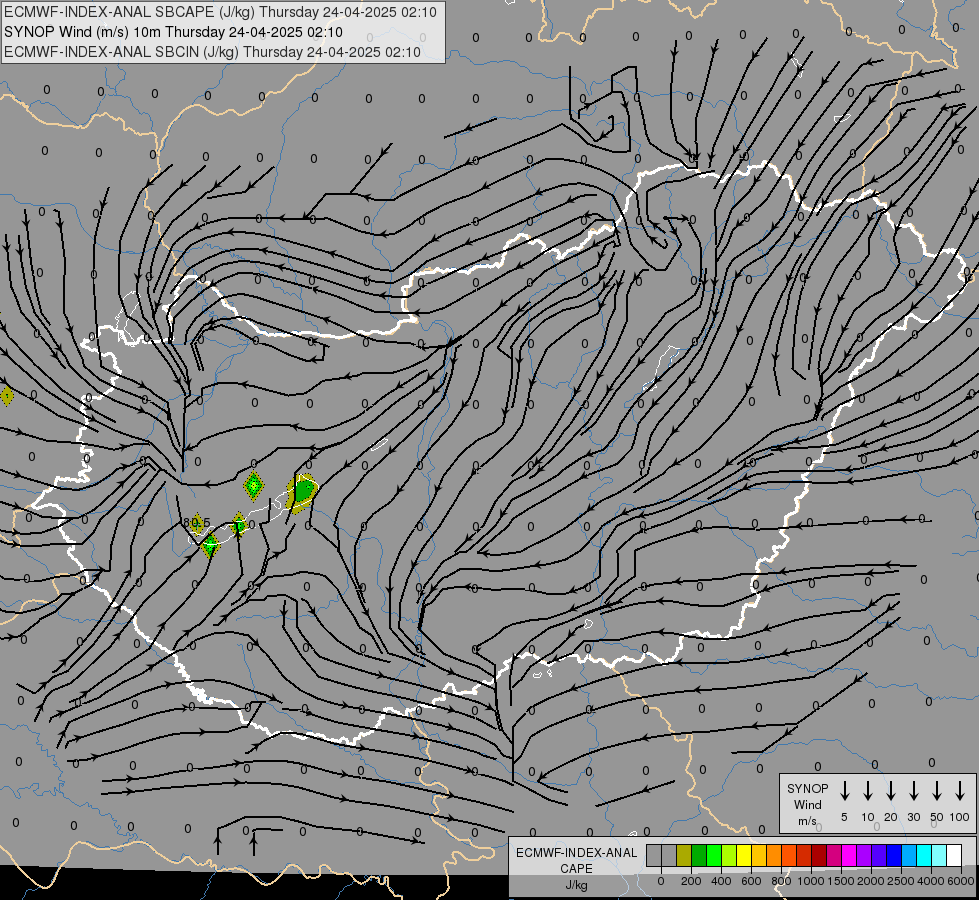979x900 pixels.
Task: Select the olive CAPE legend swatch
Action: (684, 855)
